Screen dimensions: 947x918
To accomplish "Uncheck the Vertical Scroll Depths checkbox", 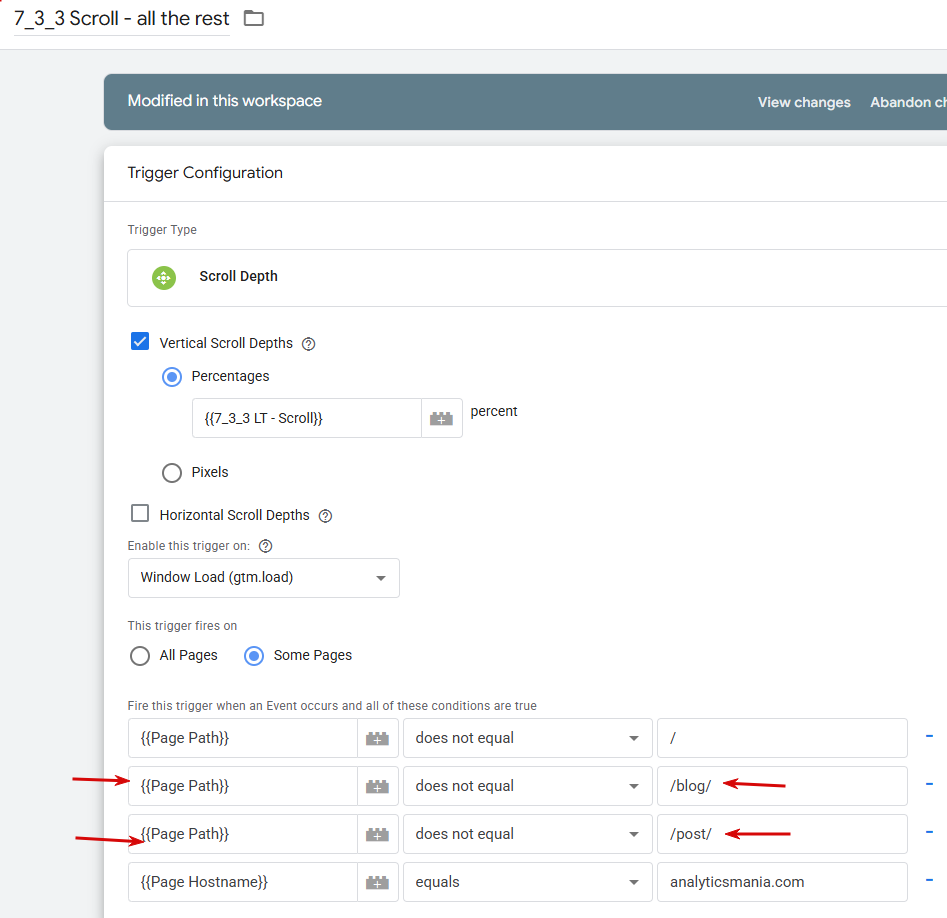I will [140, 342].
